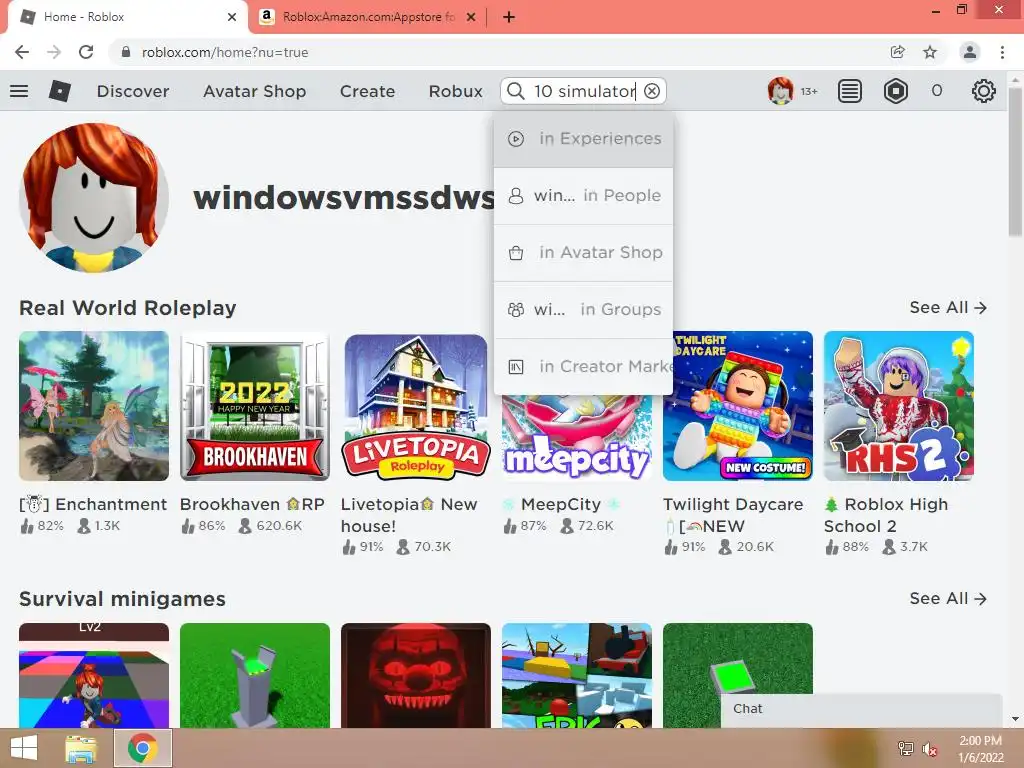Open the hamburger navigation menu

click(x=19, y=91)
